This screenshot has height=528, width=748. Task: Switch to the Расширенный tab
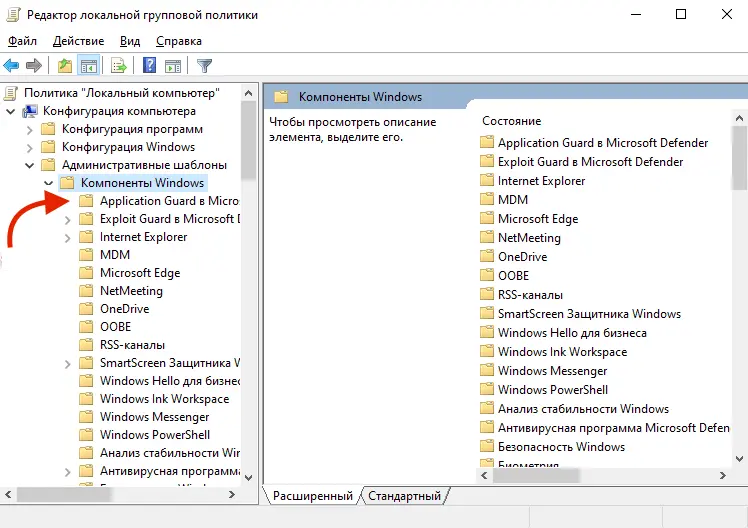coord(313,496)
